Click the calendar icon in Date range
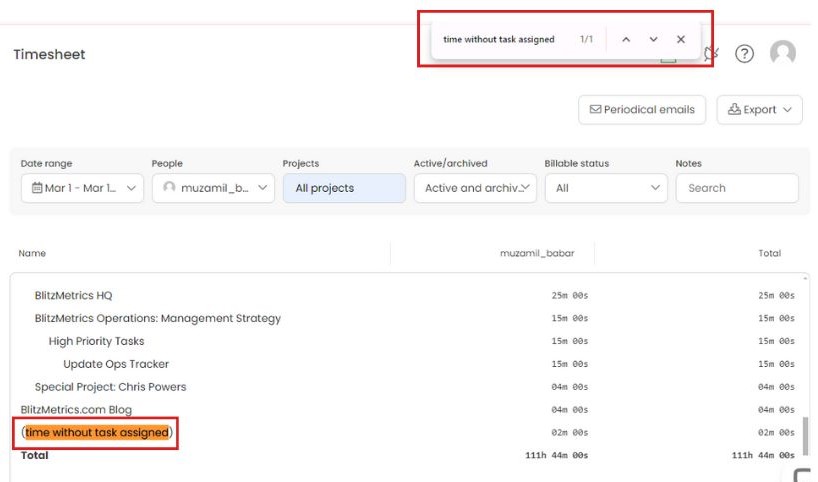Screen dimensions: 818x482 [x=37, y=188]
